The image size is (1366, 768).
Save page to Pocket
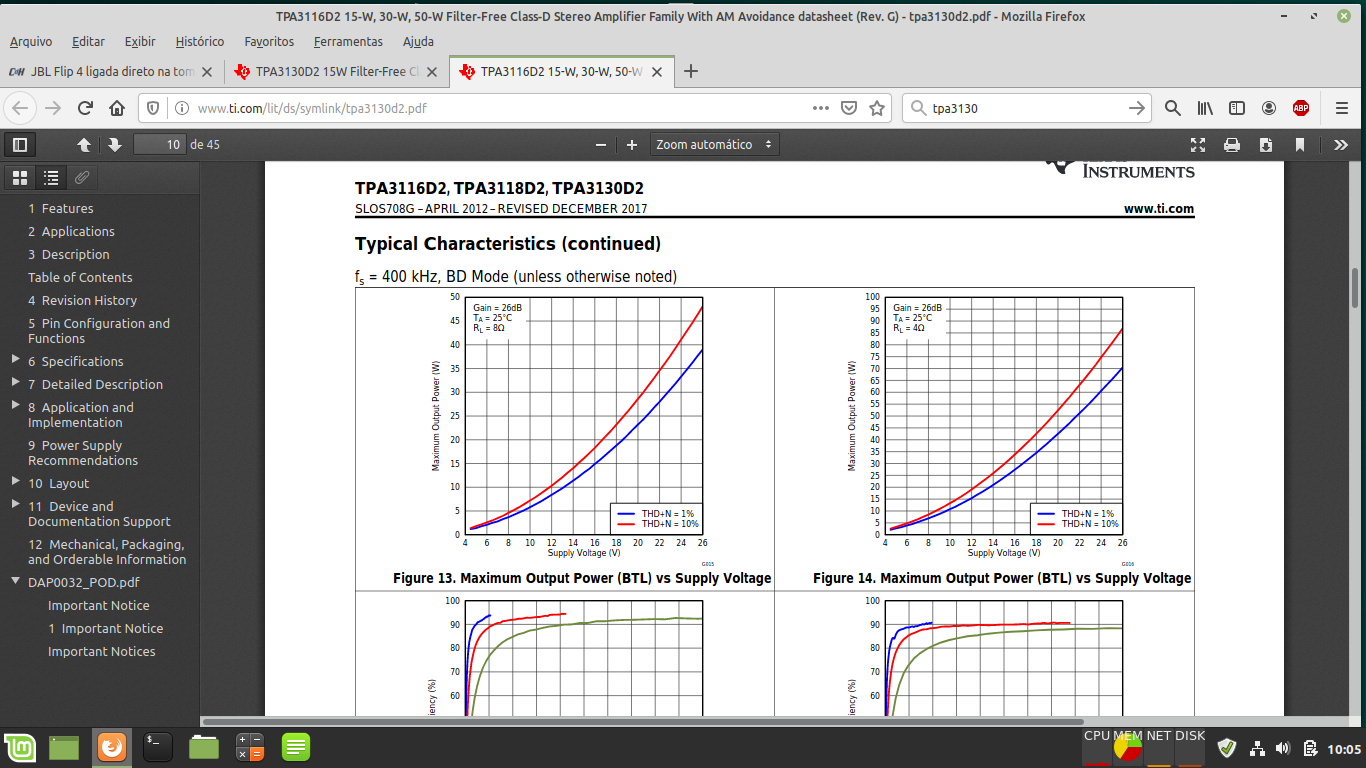point(848,108)
